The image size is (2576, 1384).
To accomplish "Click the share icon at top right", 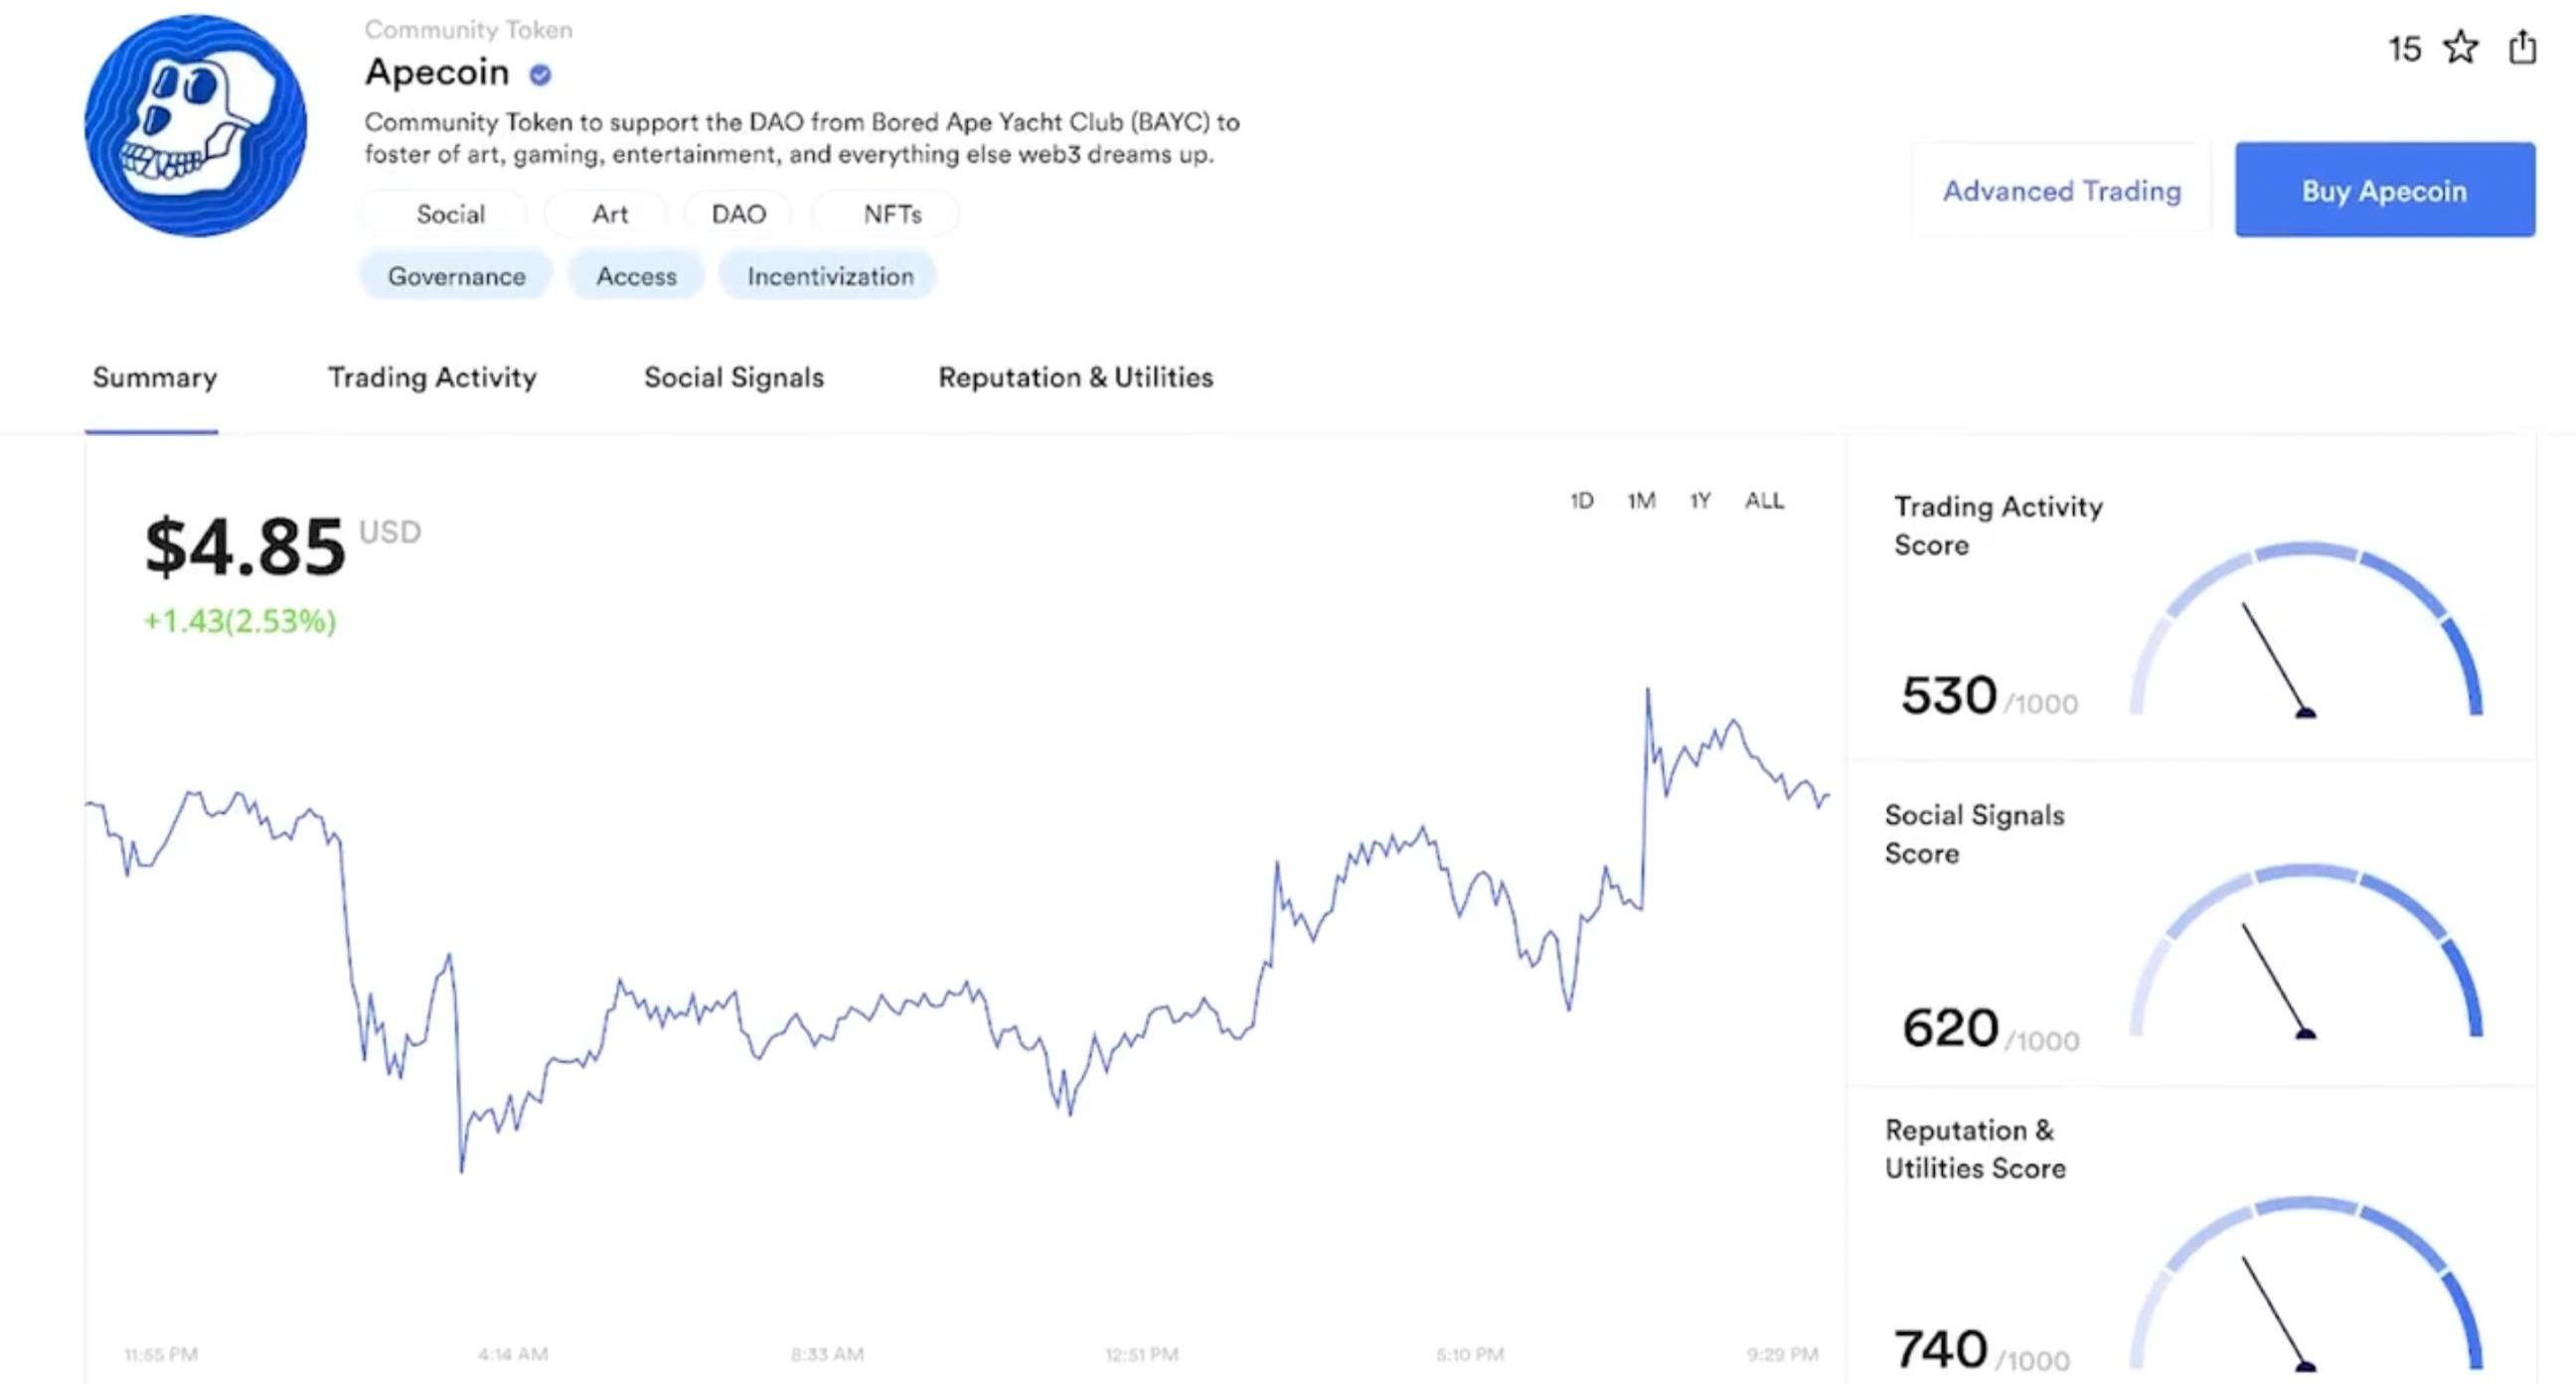I will coord(2522,47).
